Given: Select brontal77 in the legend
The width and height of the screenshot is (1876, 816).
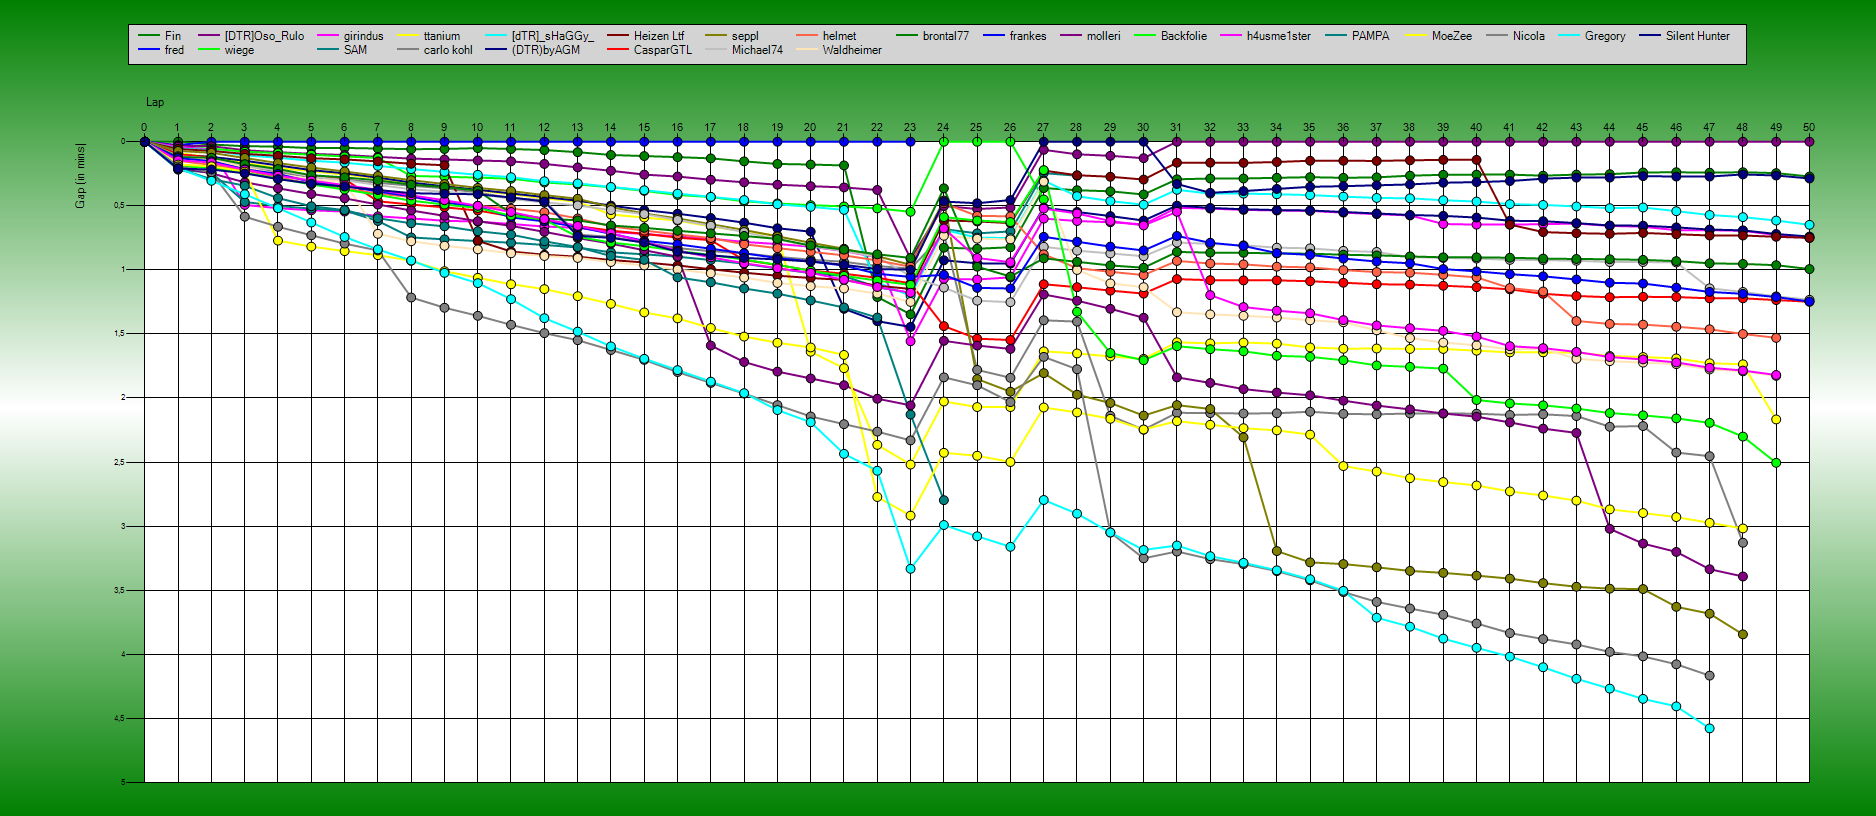Looking at the screenshot, I should point(945,36).
